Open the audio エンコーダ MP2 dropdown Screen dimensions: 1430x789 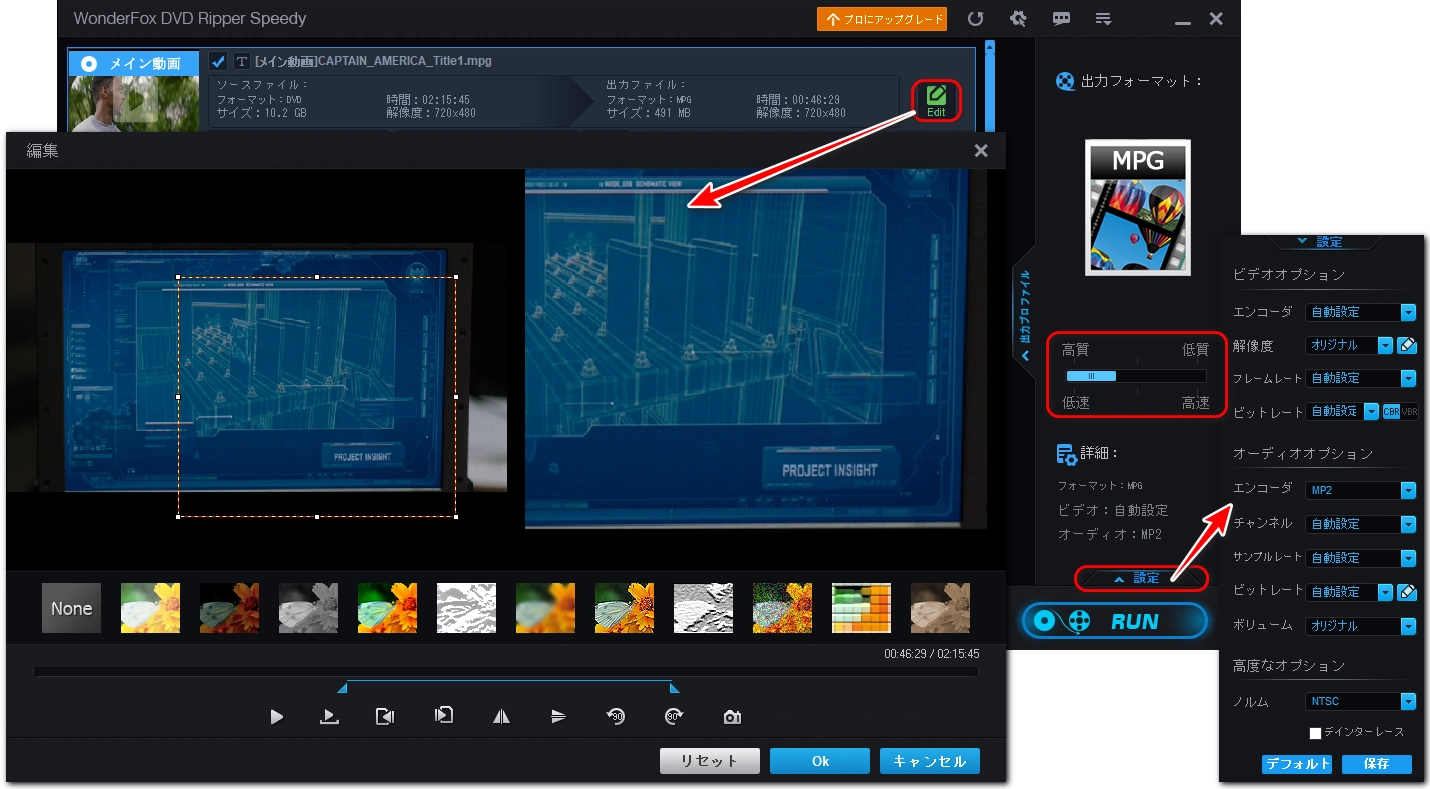click(1361, 490)
